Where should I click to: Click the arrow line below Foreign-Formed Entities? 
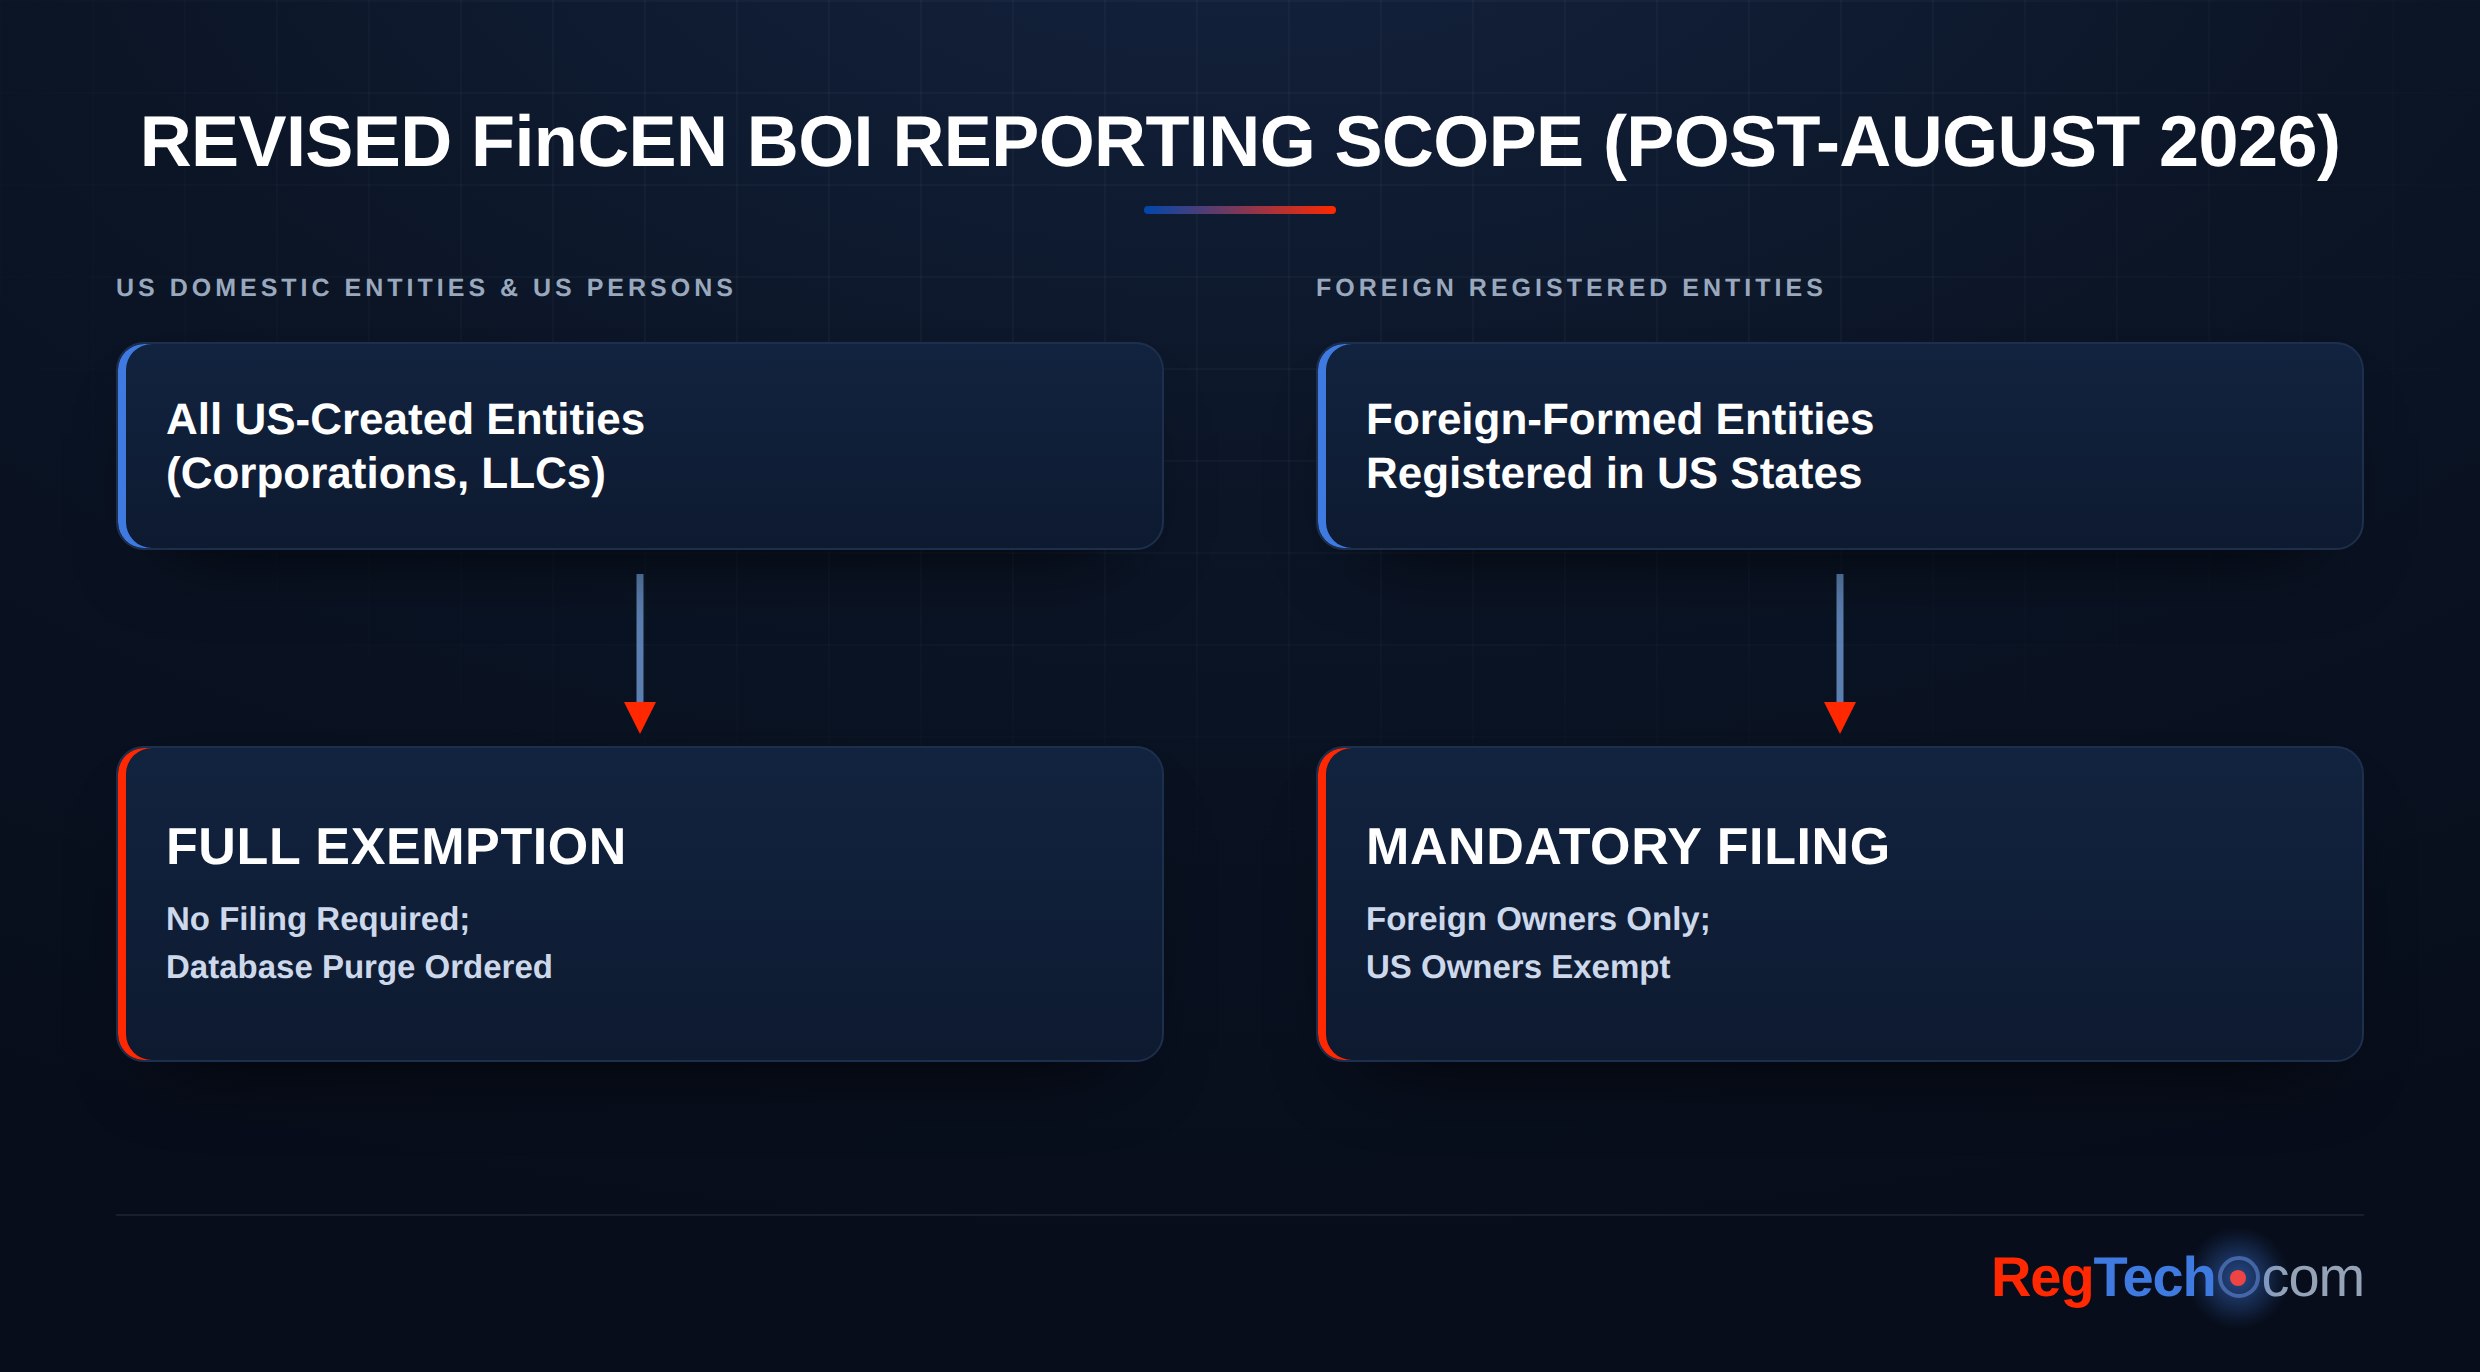(x=1840, y=638)
